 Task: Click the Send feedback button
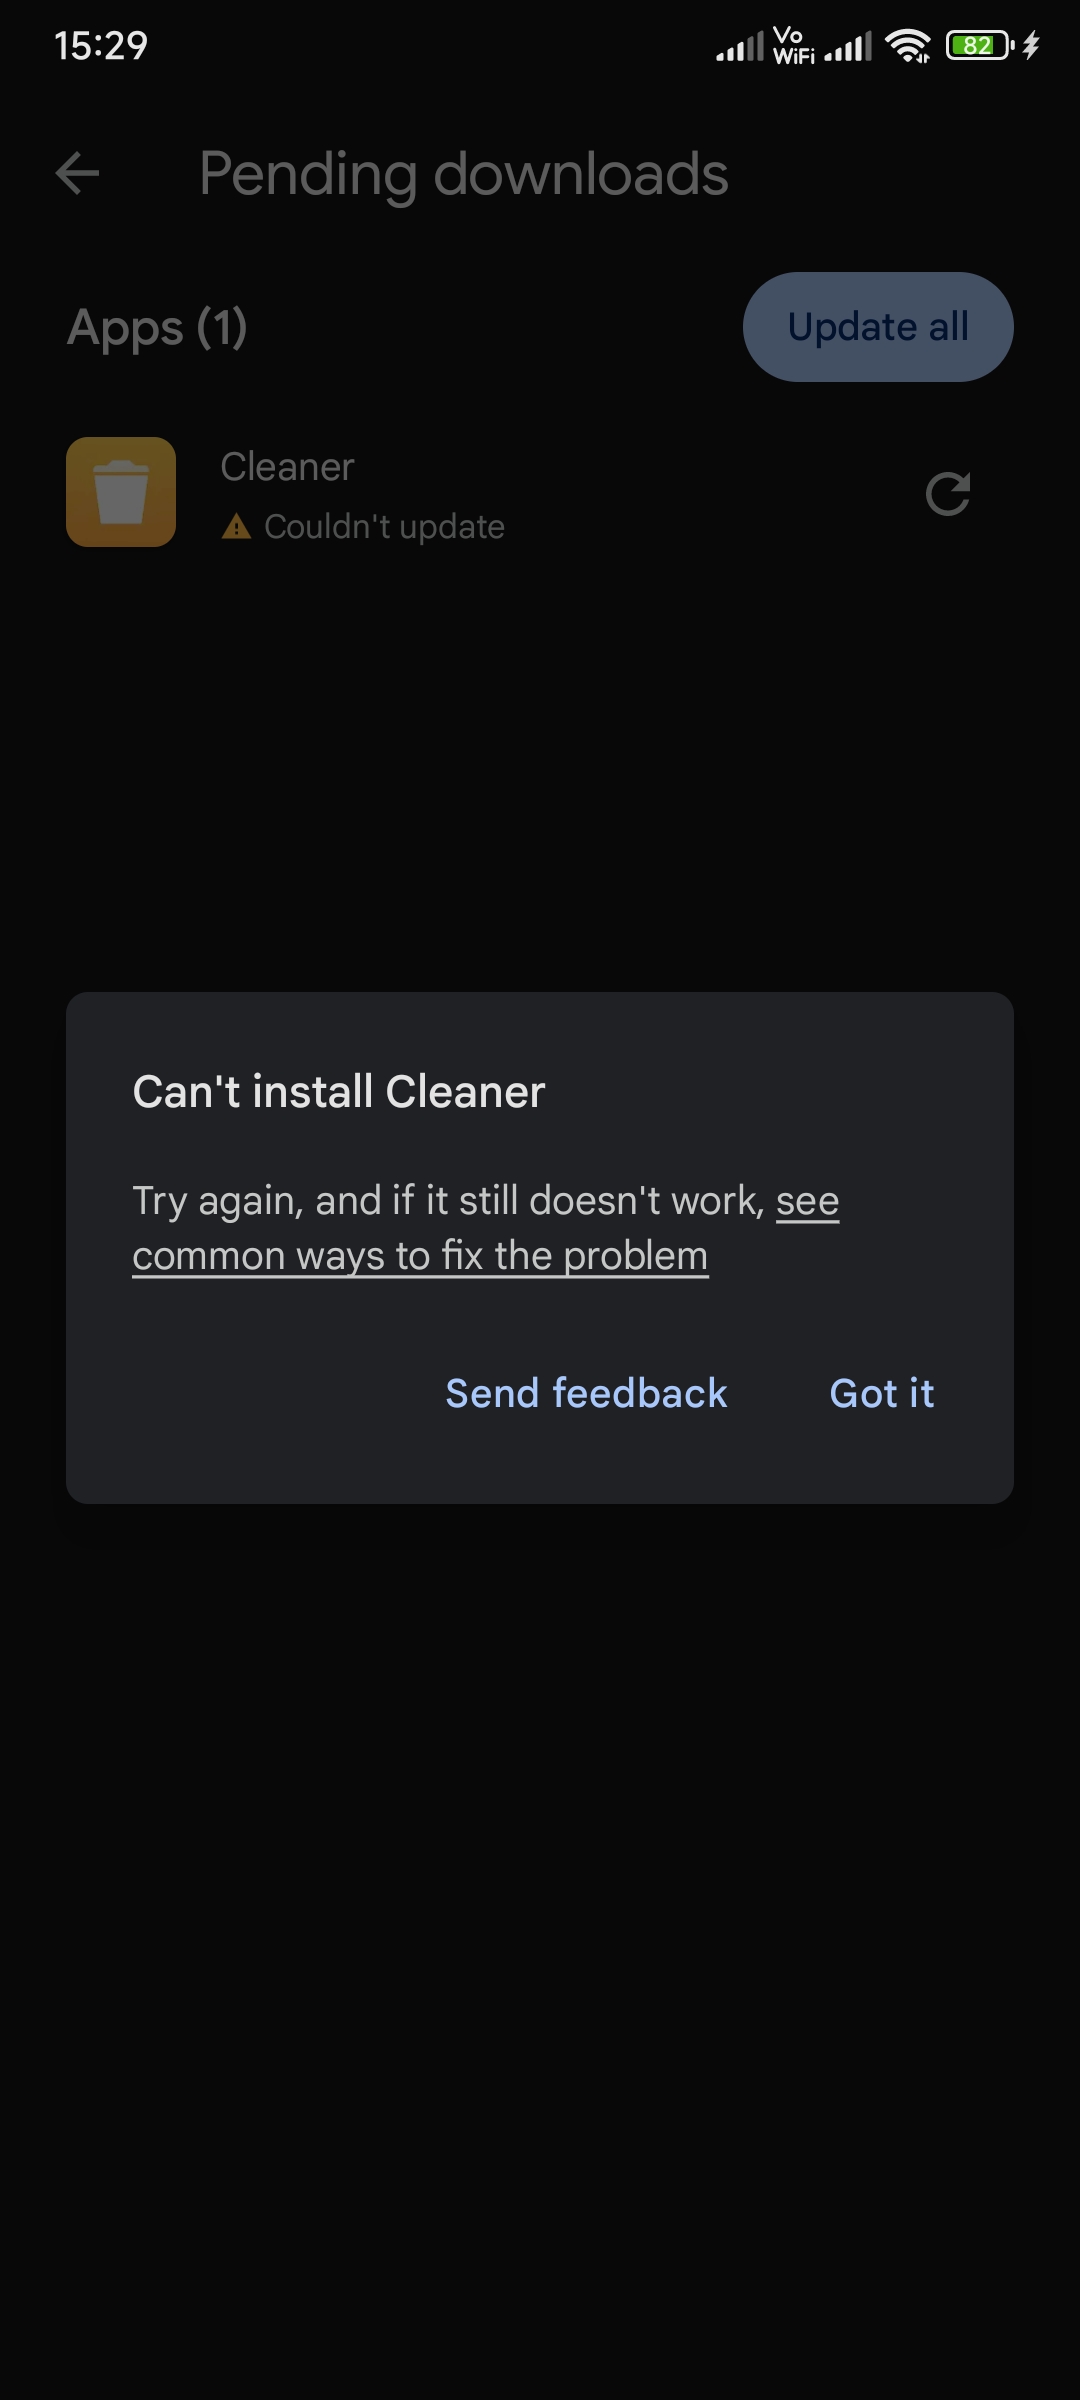(586, 1393)
